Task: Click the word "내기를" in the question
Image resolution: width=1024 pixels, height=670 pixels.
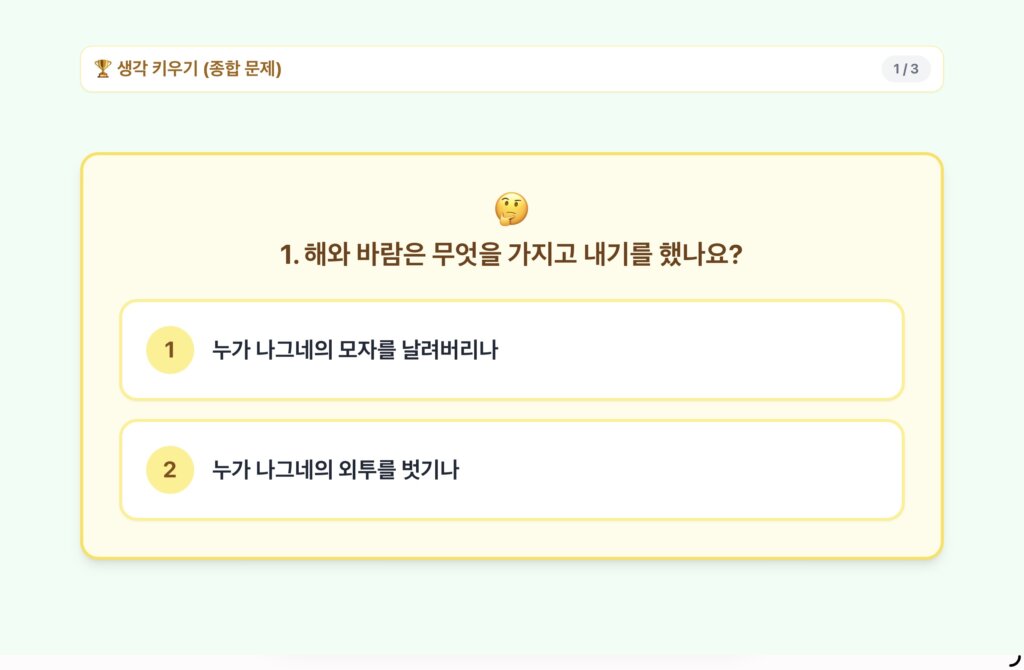Action: click(617, 254)
